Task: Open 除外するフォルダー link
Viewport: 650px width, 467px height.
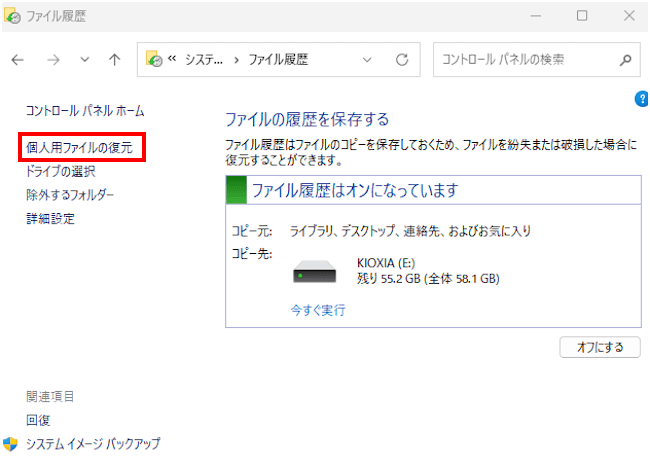Action: [x=70, y=195]
